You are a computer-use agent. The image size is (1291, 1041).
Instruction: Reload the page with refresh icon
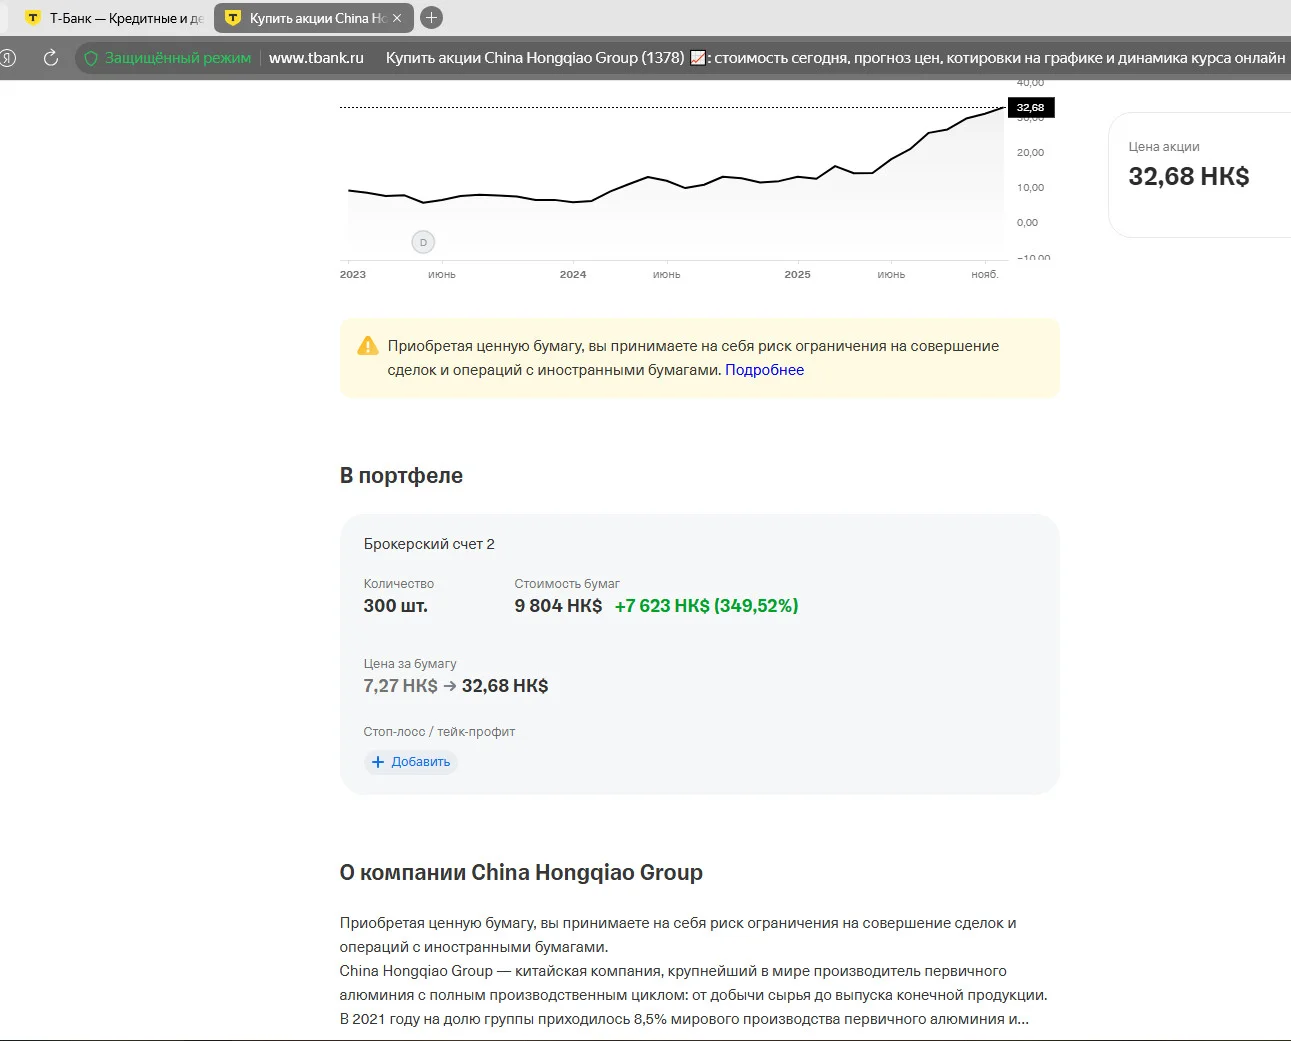[51, 58]
